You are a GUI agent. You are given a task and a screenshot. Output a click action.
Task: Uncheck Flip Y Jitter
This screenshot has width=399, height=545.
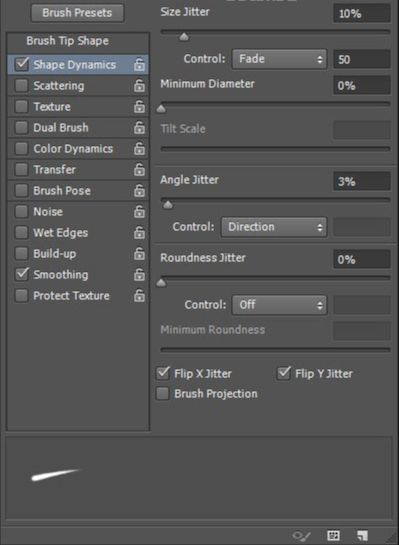click(x=284, y=373)
